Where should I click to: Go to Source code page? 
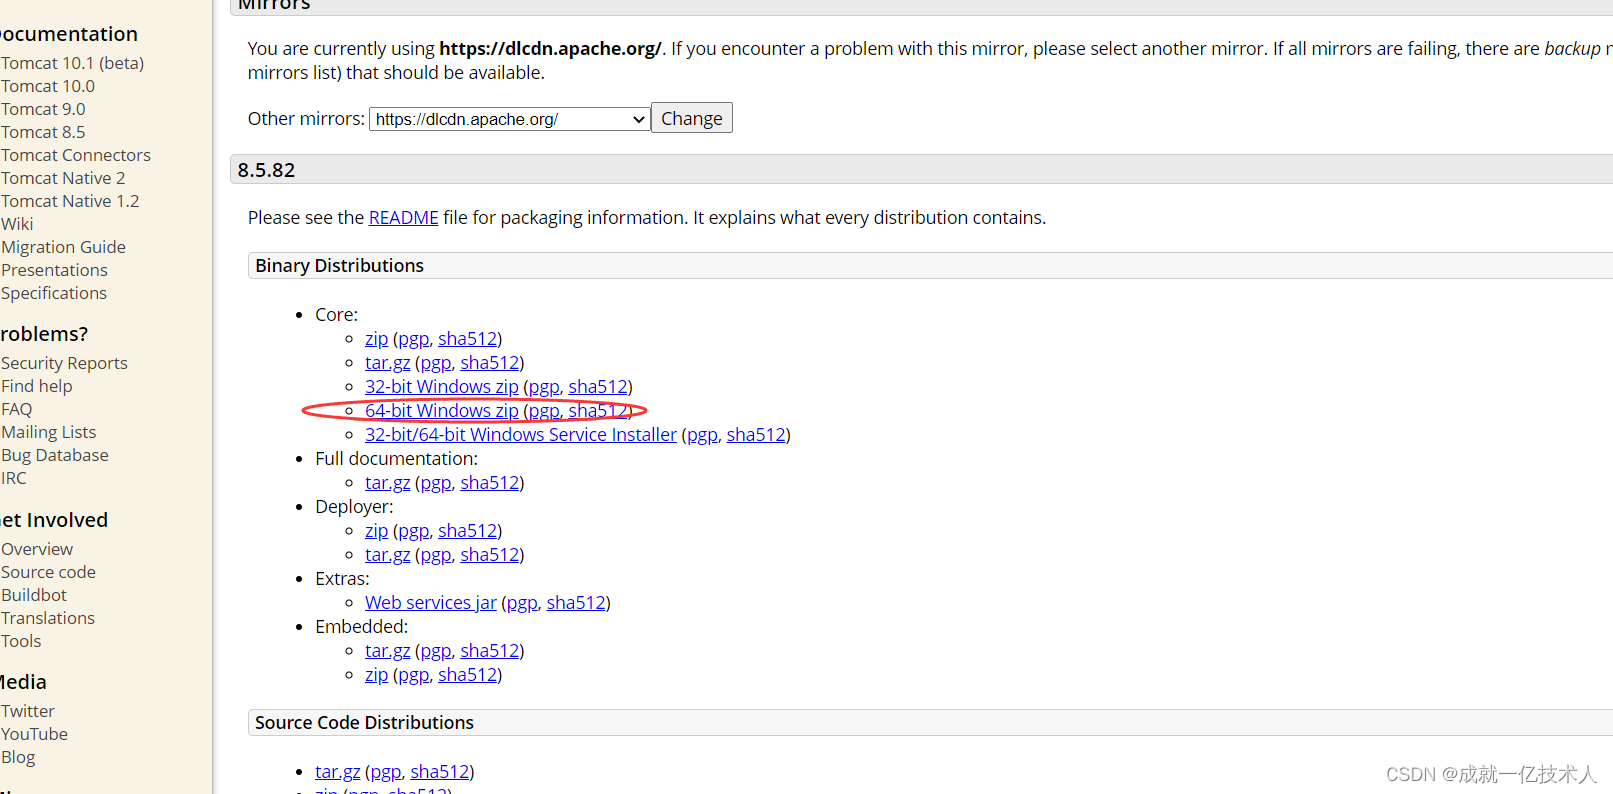48,572
